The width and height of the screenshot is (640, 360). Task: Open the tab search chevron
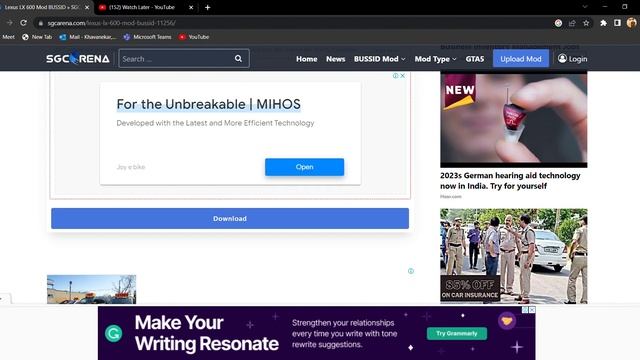point(585,7)
